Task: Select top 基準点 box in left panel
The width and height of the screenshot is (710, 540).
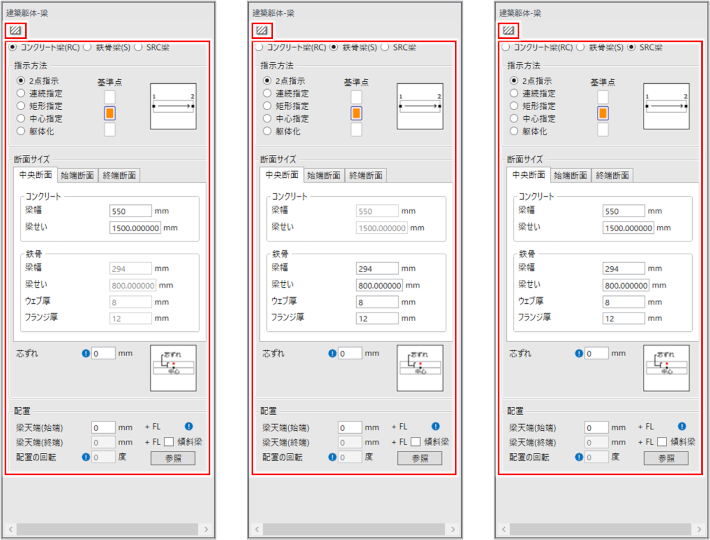Action: click(x=110, y=96)
